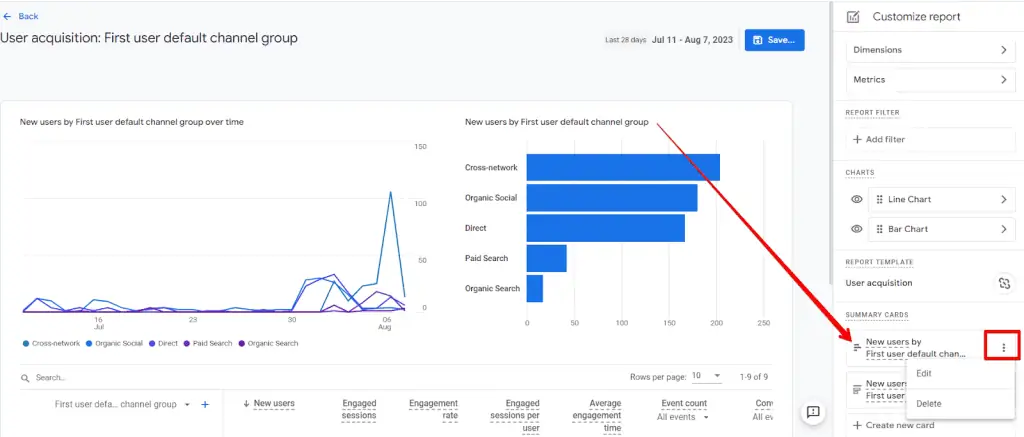Screen dimensions: 1024x437
Task: Open three-dot menu for first summary card
Action: click(1003, 347)
